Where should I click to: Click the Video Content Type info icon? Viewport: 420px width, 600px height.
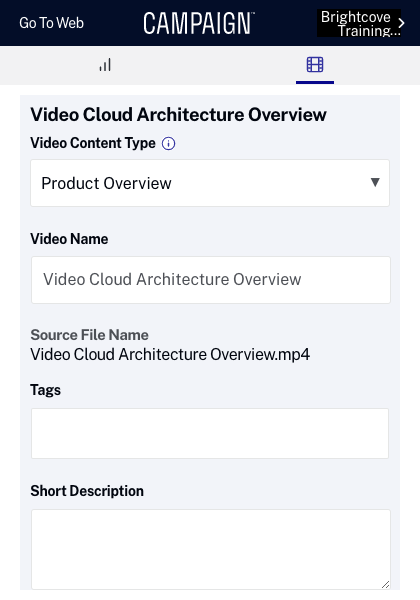[168, 143]
